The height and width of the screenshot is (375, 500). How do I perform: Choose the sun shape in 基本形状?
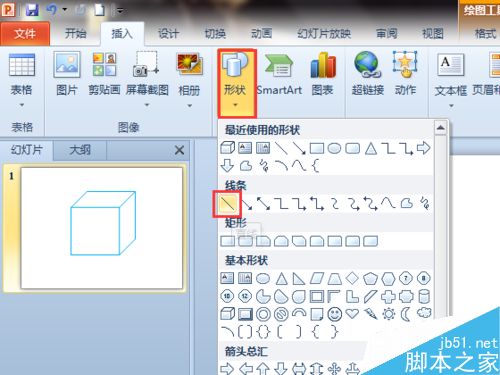tap(389, 314)
